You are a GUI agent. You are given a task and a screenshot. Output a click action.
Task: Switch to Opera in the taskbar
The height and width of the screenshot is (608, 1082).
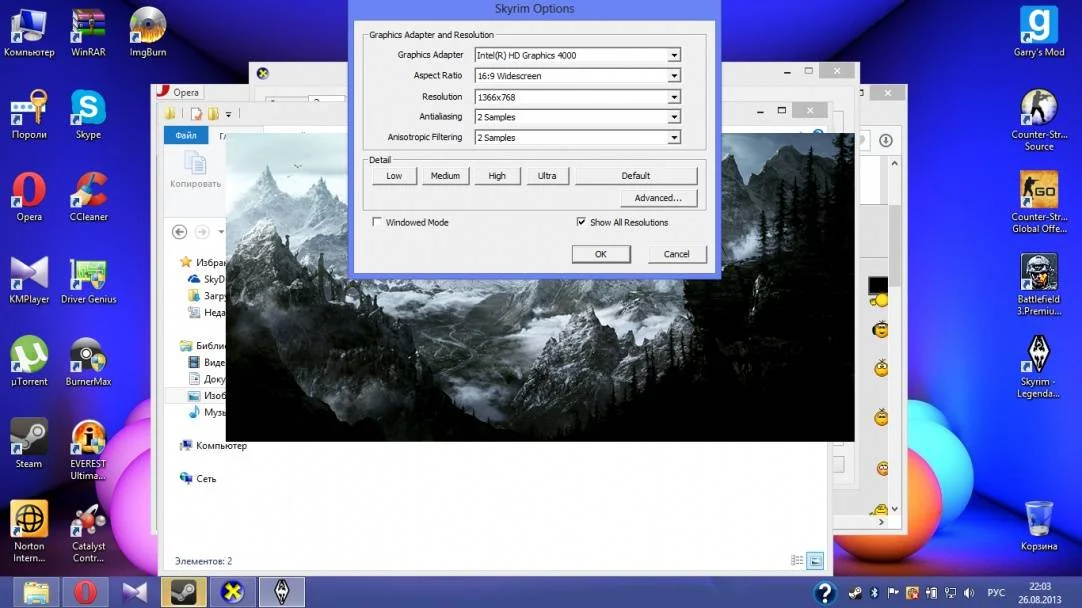[x=86, y=592]
